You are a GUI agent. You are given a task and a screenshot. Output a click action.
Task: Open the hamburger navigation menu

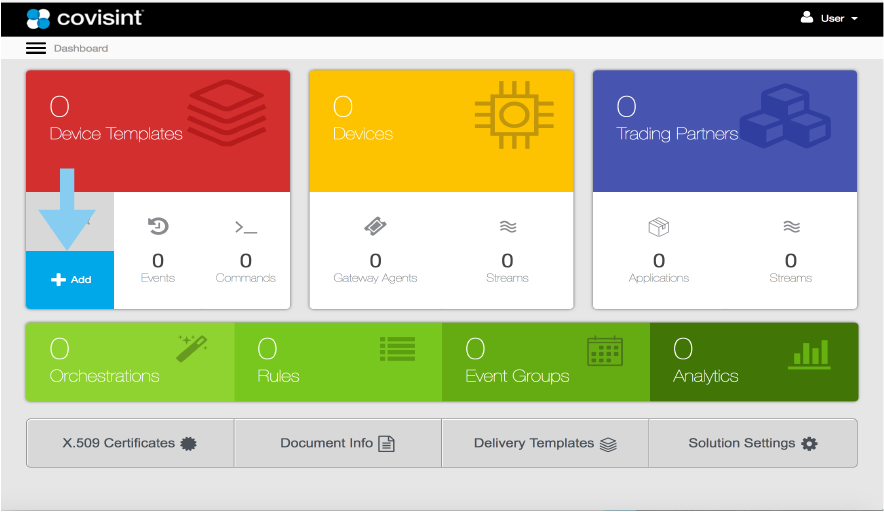click(36, 48)
